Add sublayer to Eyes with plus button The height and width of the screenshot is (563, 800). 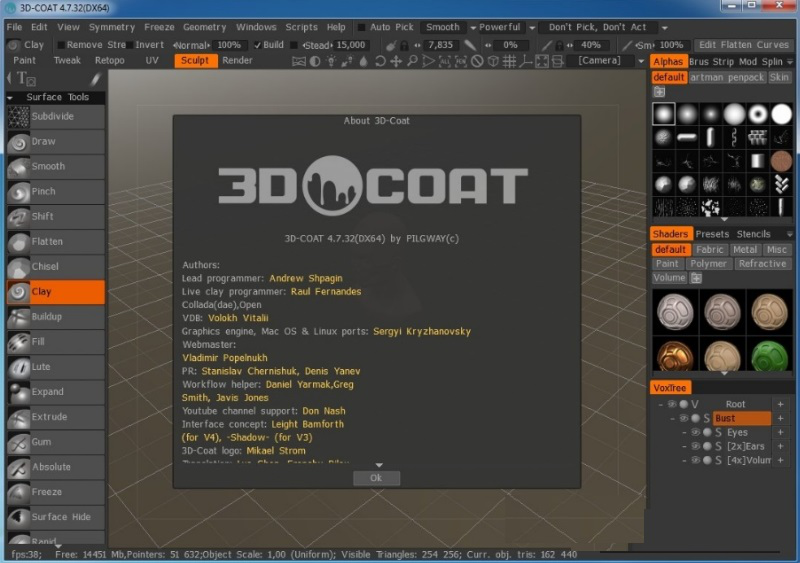(780, 432)
